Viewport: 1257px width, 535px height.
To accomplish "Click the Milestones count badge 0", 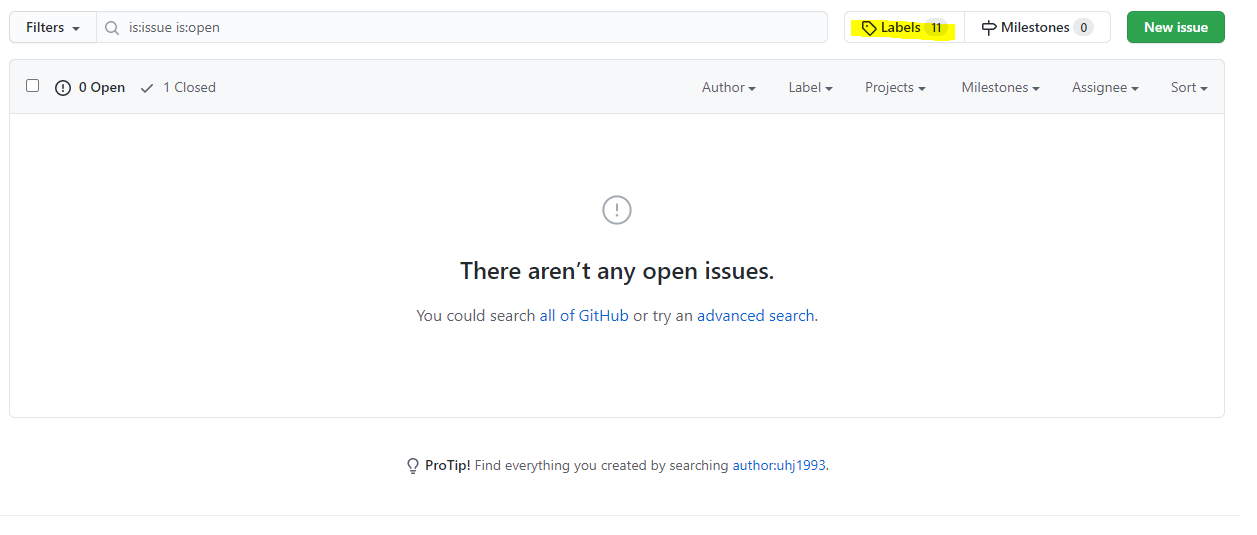I will coord(1084,28).
